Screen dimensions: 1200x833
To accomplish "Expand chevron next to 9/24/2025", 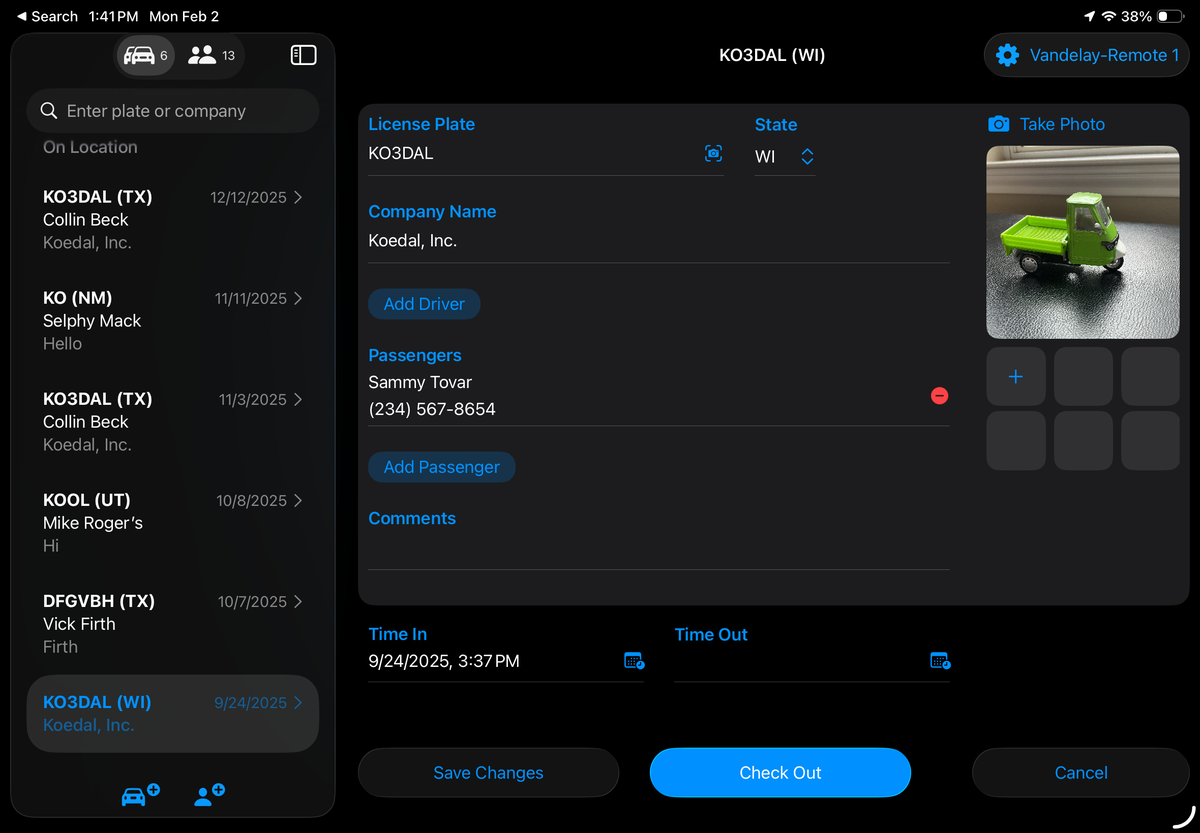I will pos(298,703).
